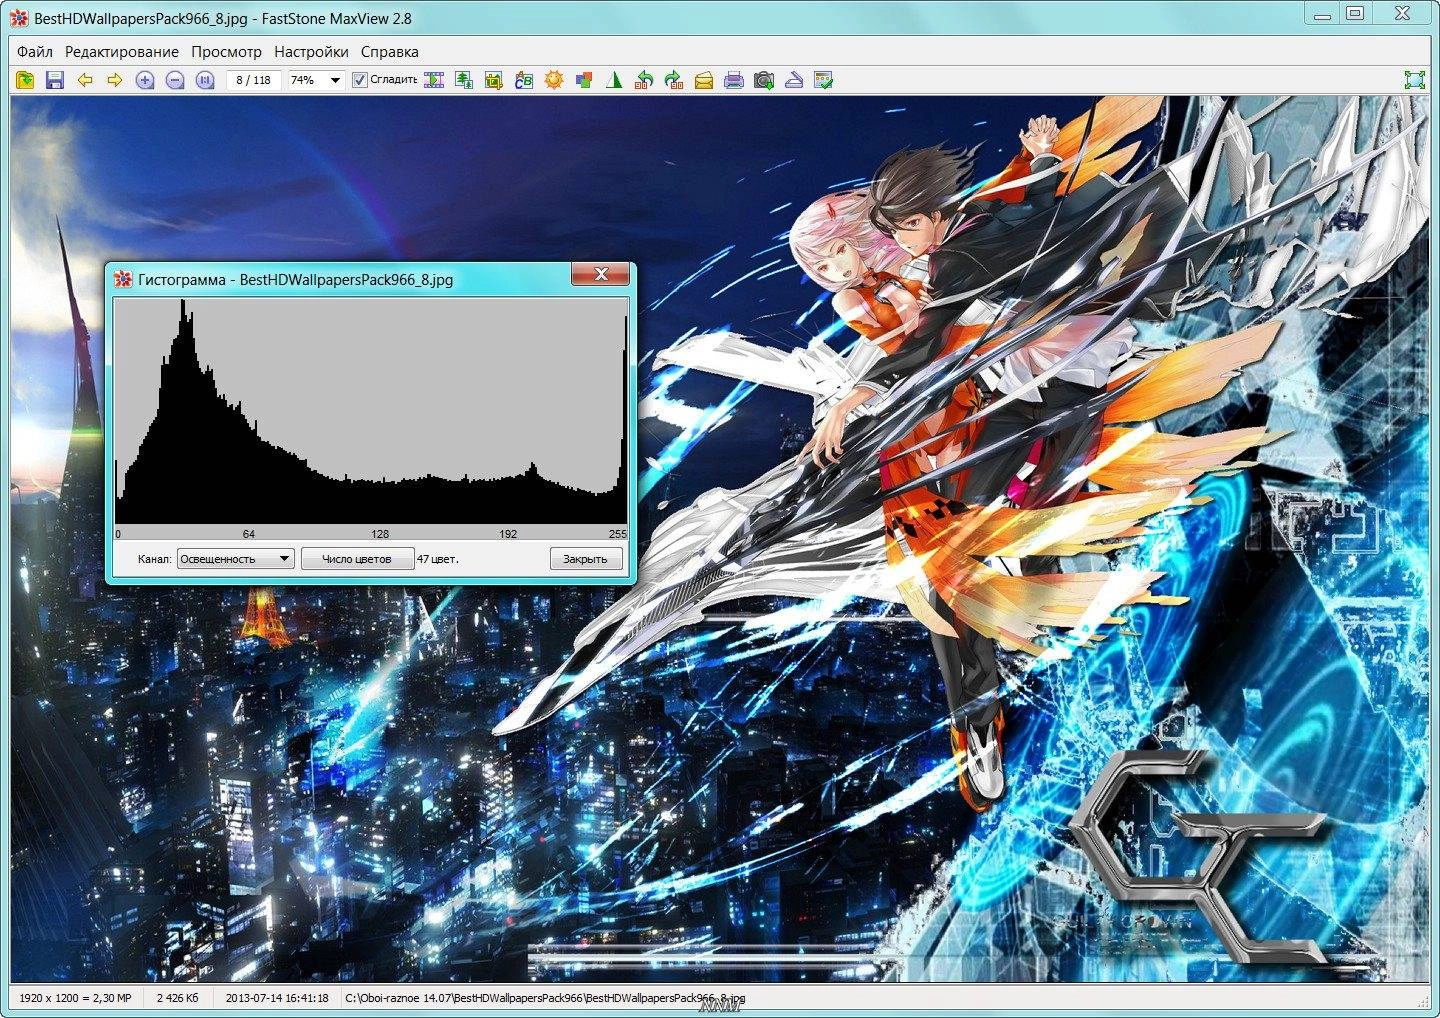Open the Файл menu
1440x1018 pixels.
[35, 52]
